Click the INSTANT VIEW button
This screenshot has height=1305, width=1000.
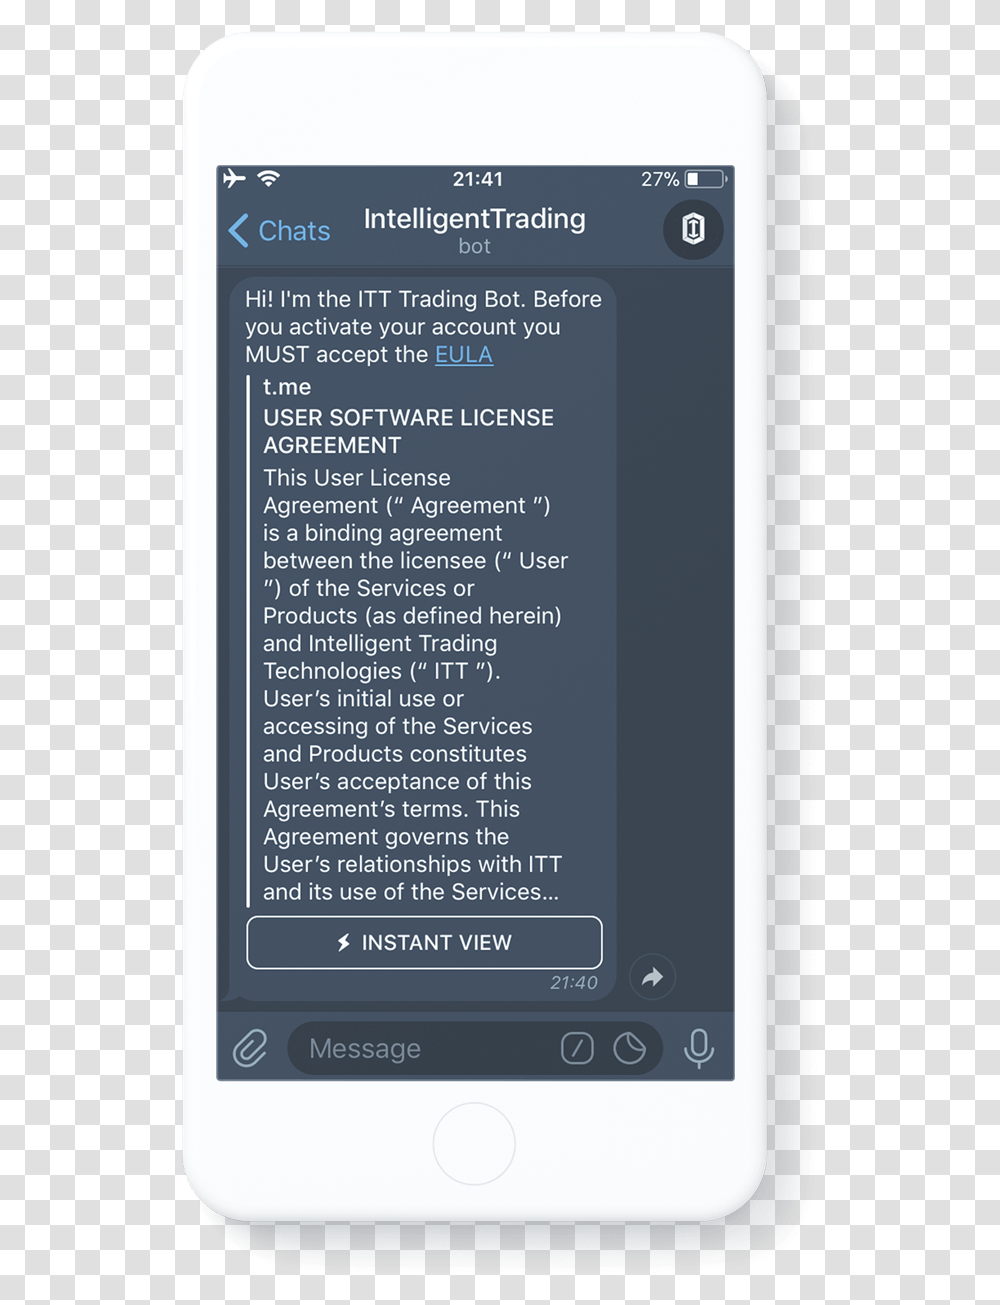[x=424, y=942]
